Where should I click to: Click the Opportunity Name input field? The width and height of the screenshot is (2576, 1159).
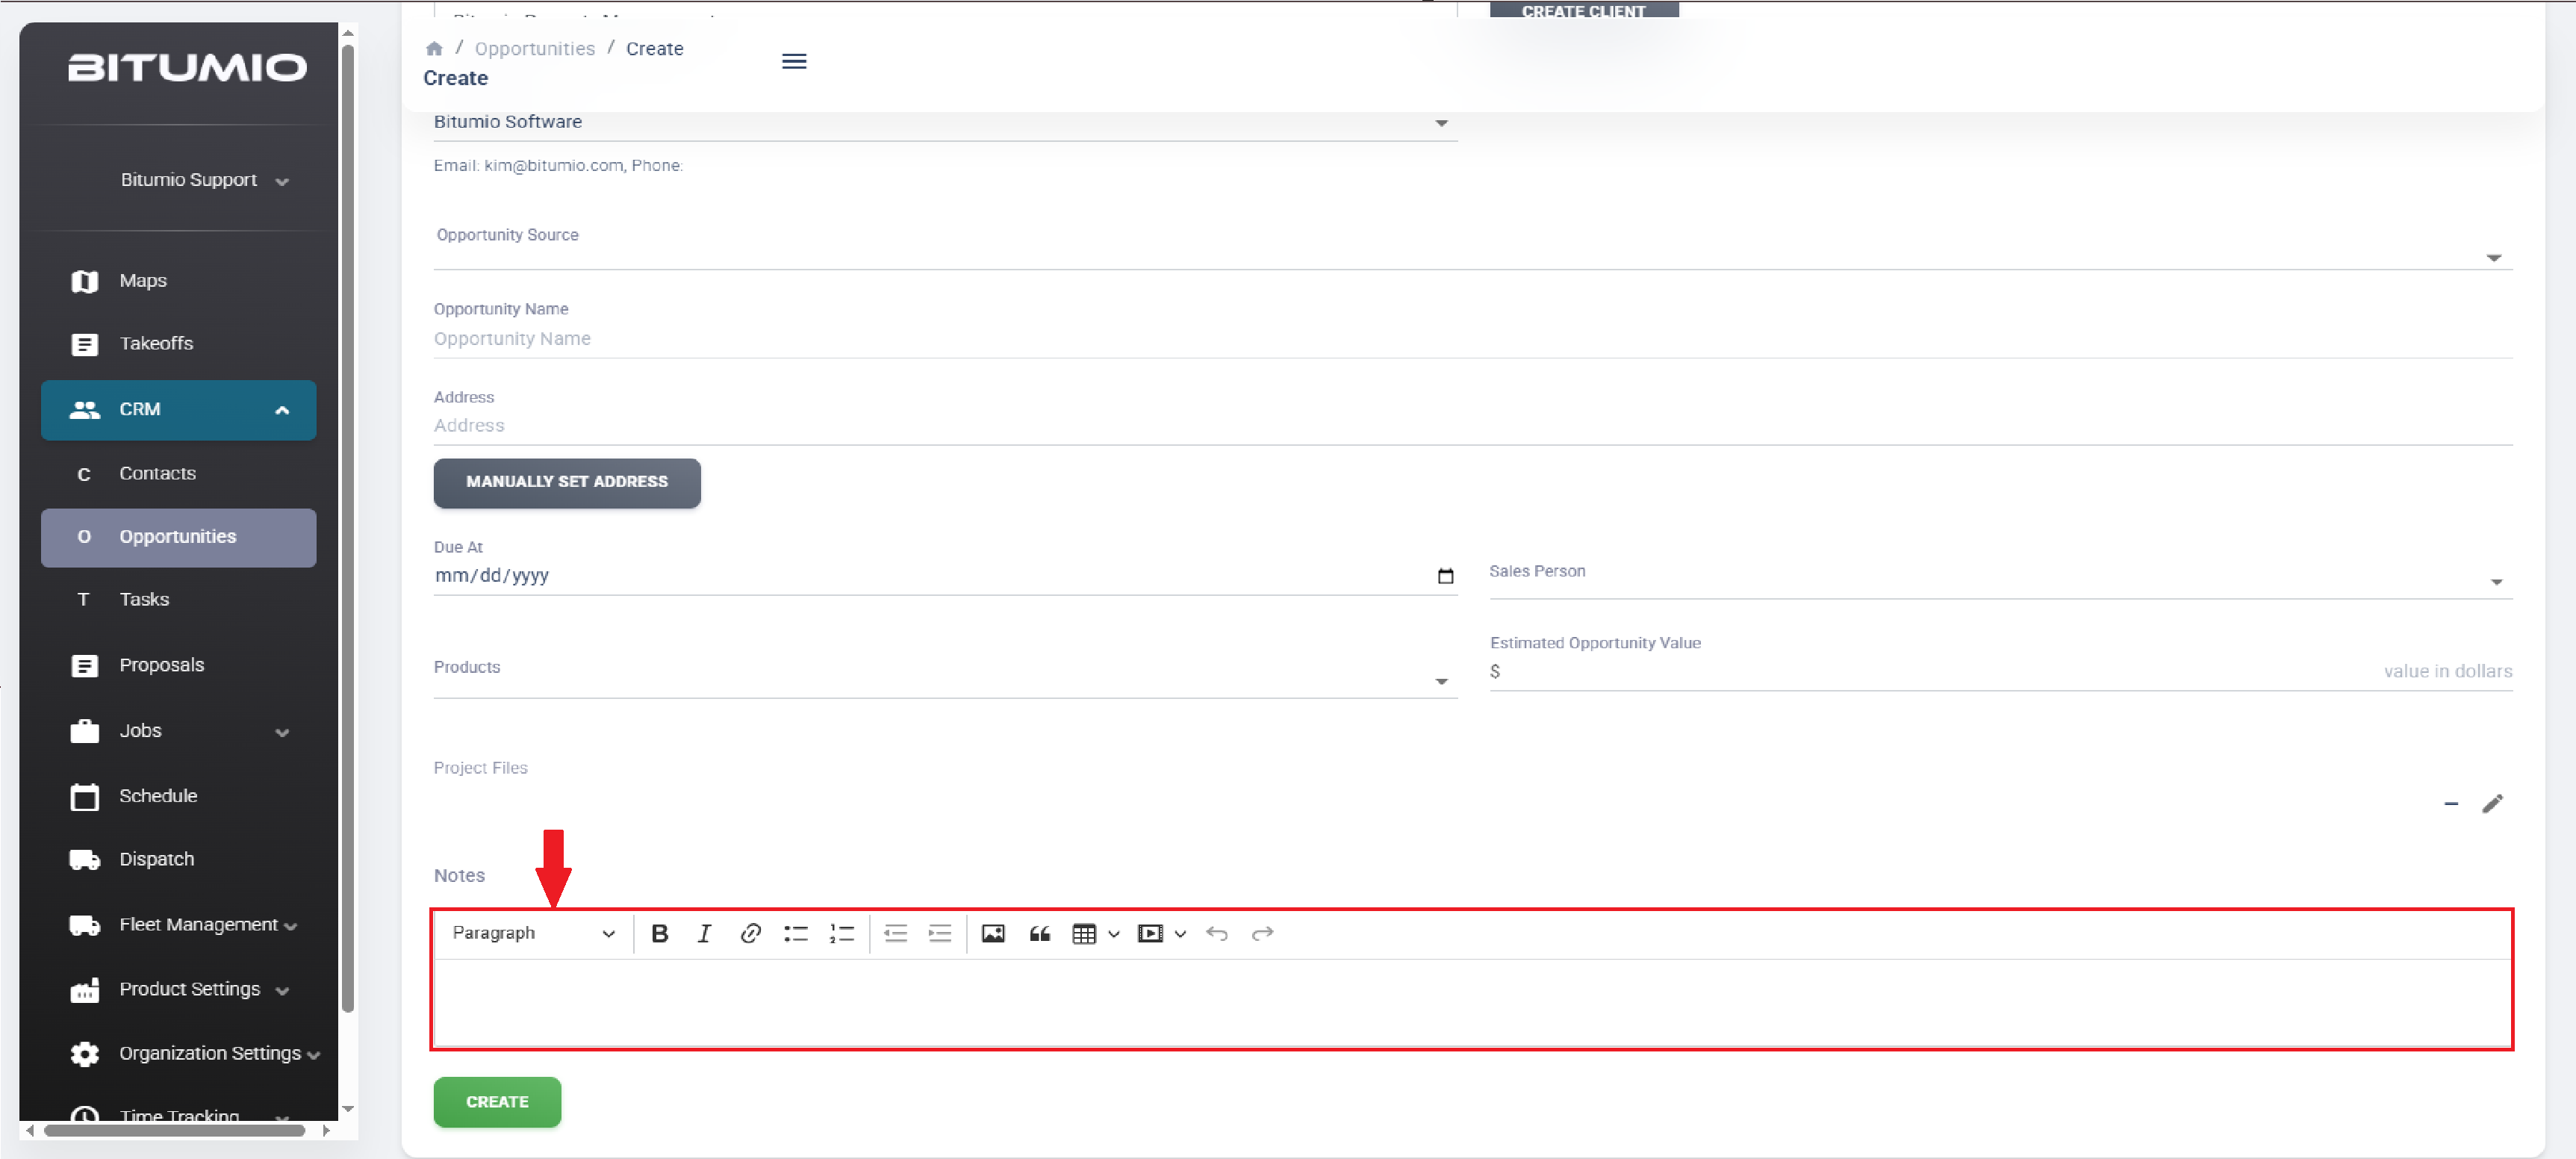pyautogui.click(x=1473, y=340)
